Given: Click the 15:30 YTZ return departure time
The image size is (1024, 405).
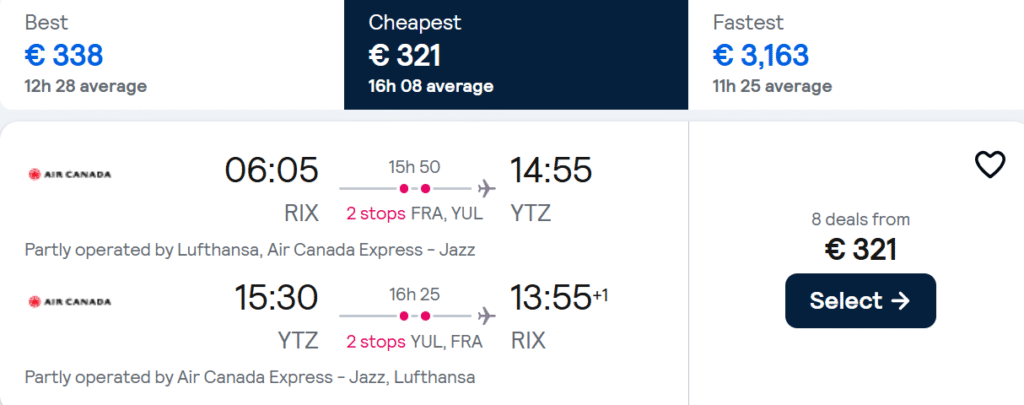Looking at the screenshot, I should (x=276, y=298).
